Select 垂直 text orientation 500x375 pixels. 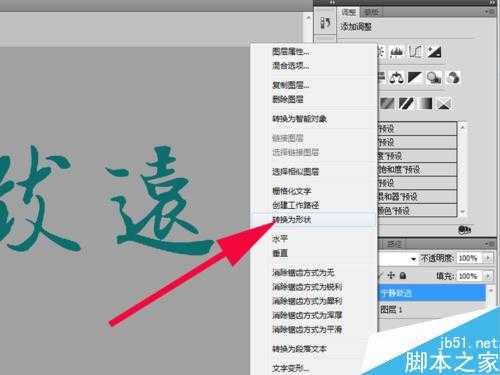(x=280, y=253)
